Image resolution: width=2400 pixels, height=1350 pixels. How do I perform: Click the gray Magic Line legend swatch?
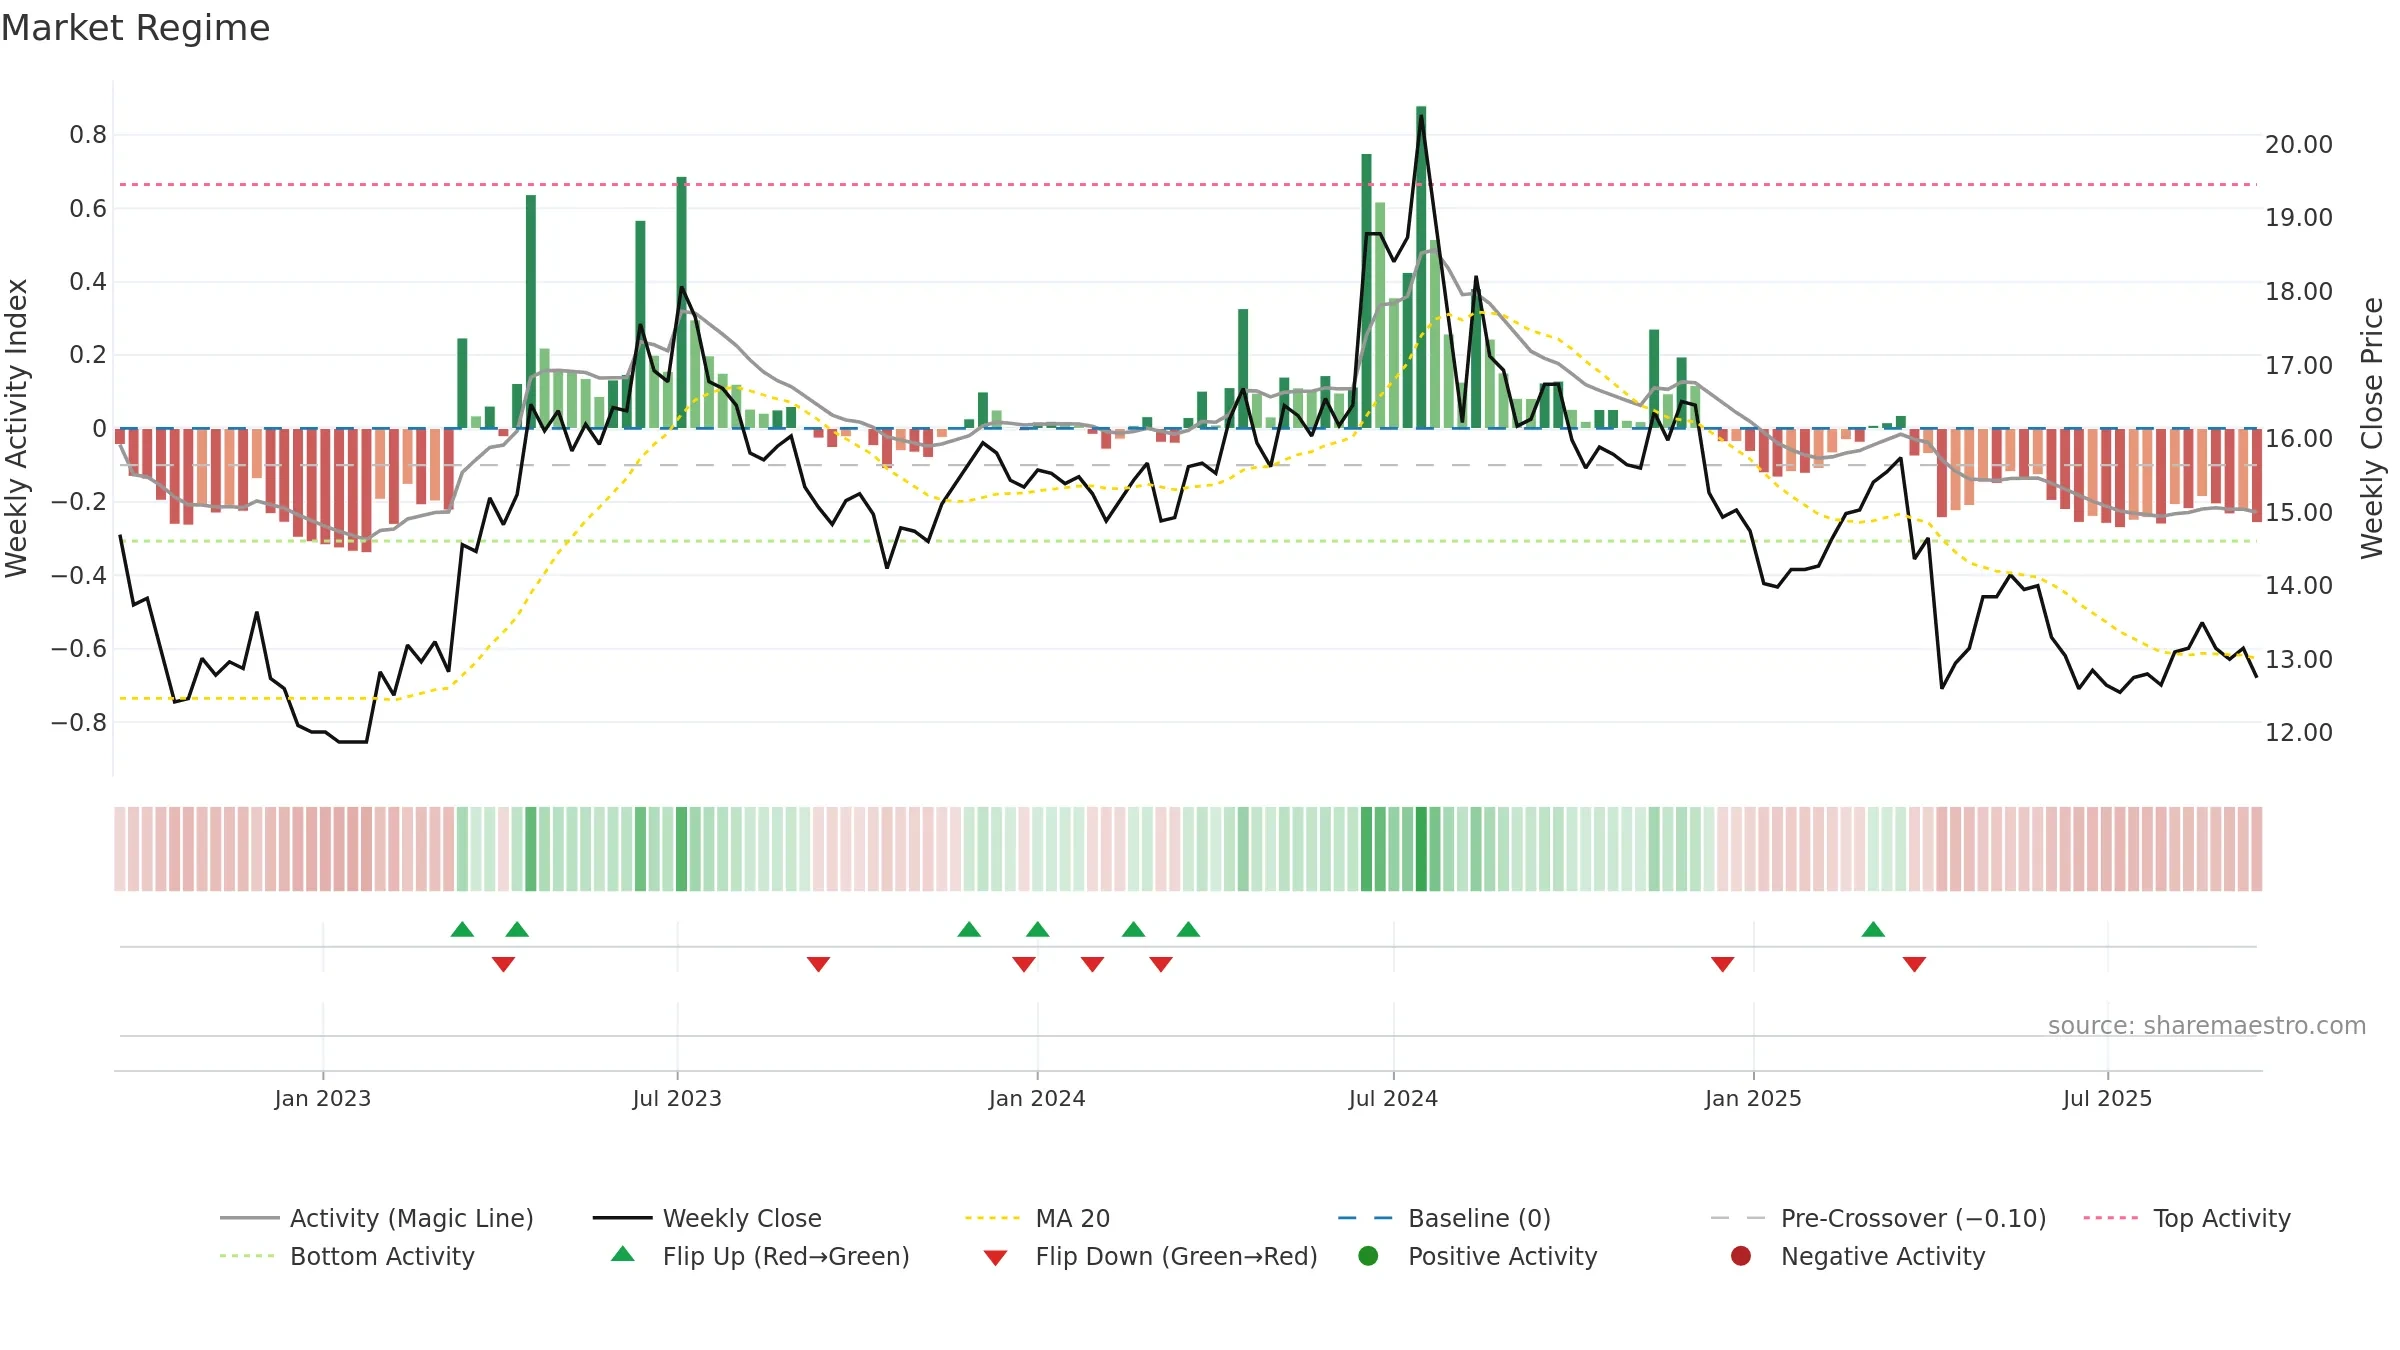pos(249,1218)
